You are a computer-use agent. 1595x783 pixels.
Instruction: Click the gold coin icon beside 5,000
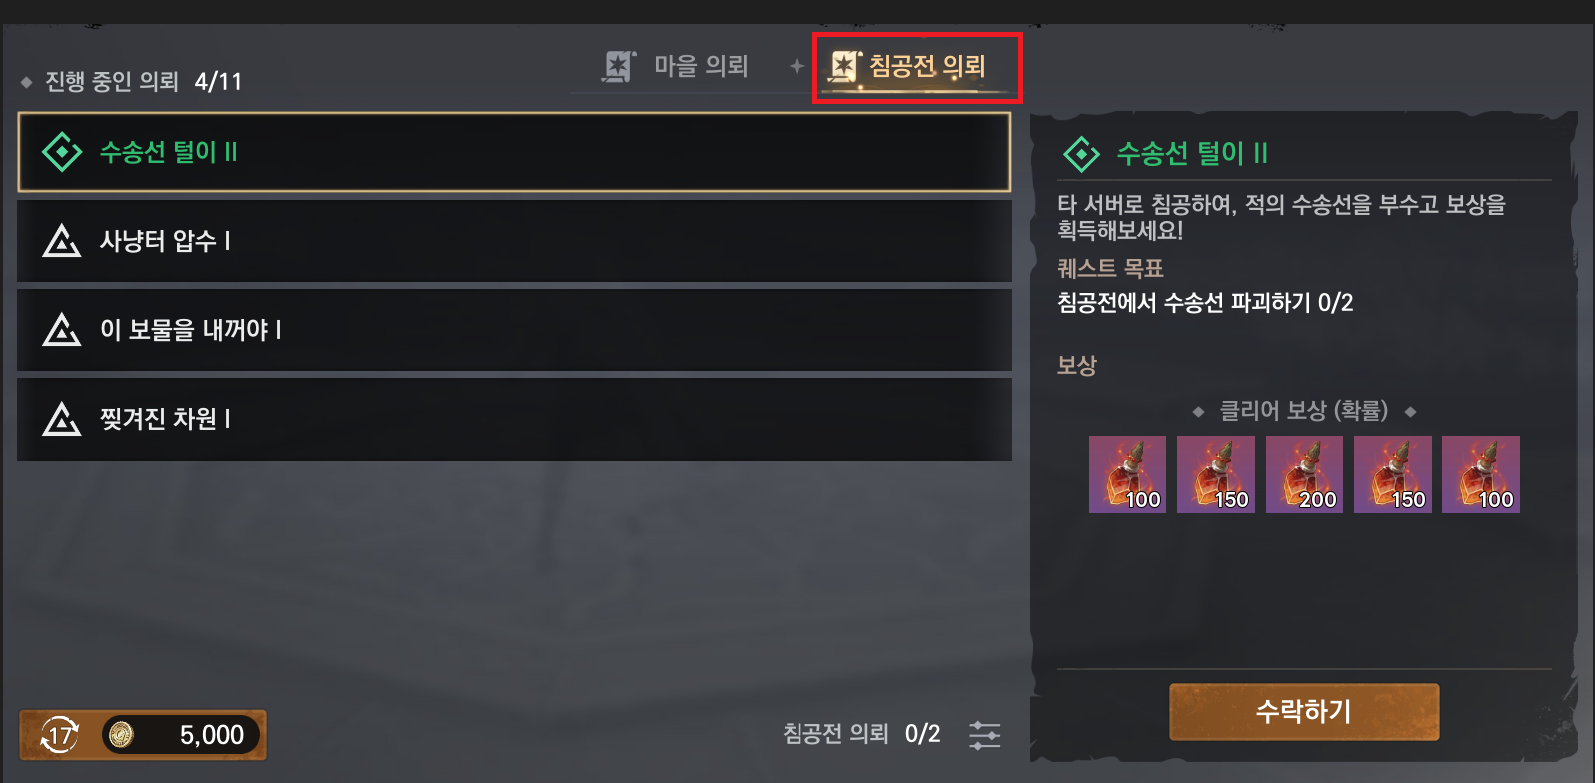point(121,735)
